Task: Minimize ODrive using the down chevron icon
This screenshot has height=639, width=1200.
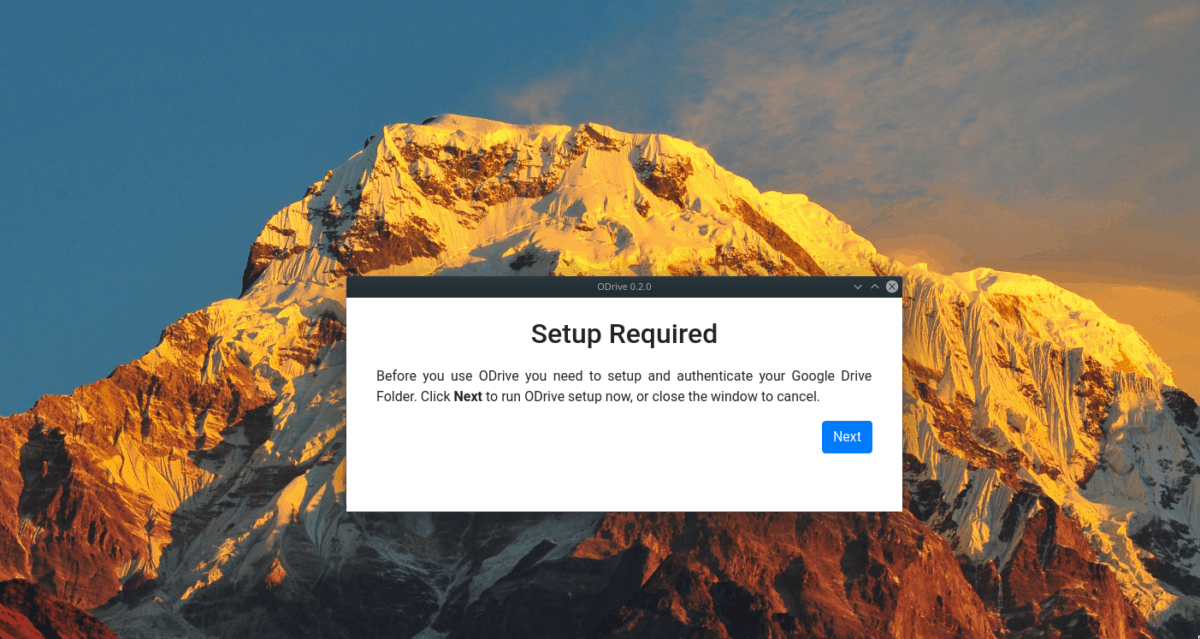Action: pyautogui.click(x=857, y=286)
